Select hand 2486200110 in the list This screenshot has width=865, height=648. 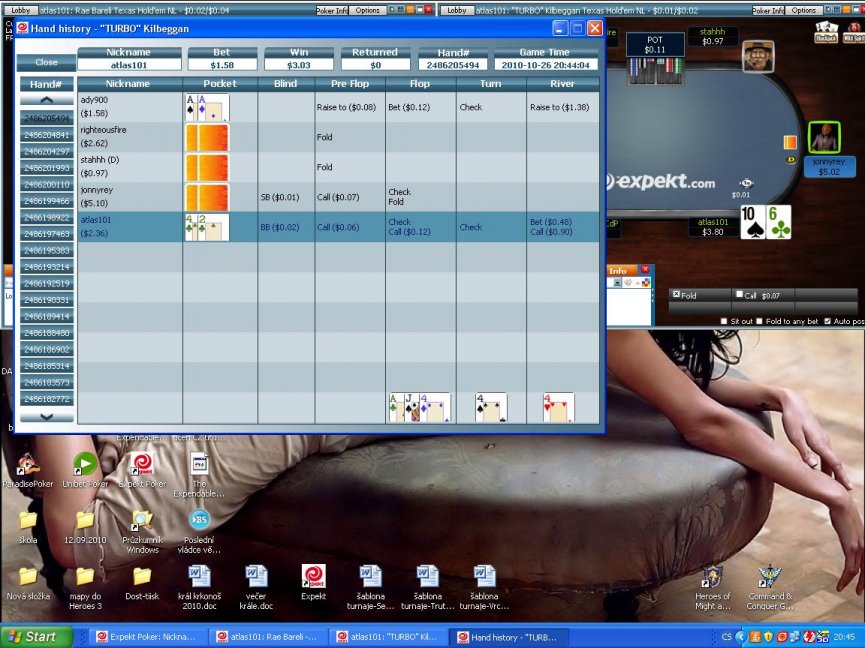(x=47, y=184)
